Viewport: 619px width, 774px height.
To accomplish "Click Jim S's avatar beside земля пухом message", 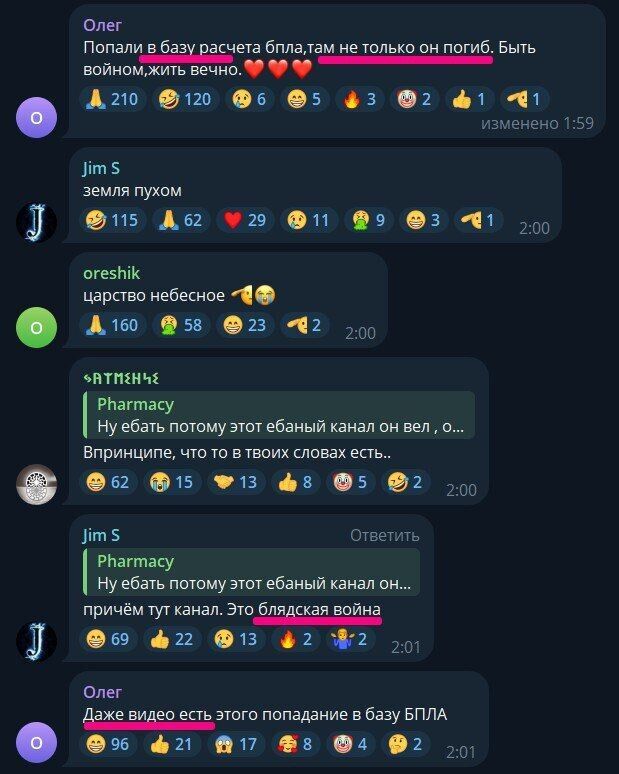I will point(37,222).
